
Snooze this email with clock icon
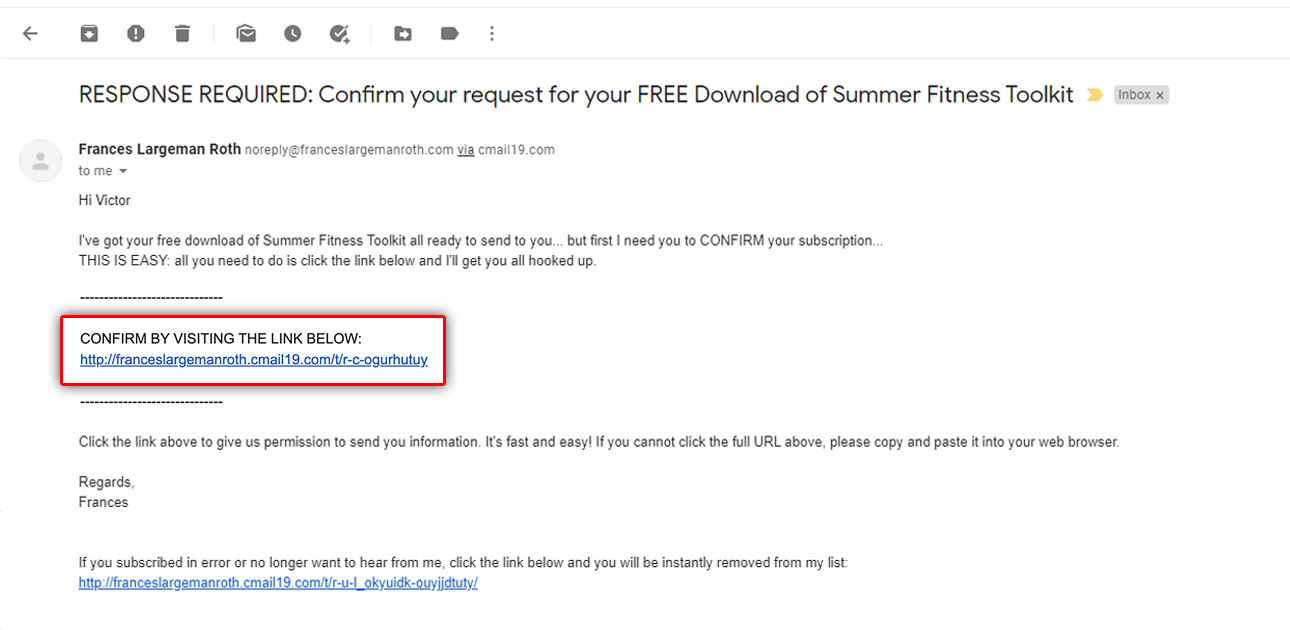292,34
